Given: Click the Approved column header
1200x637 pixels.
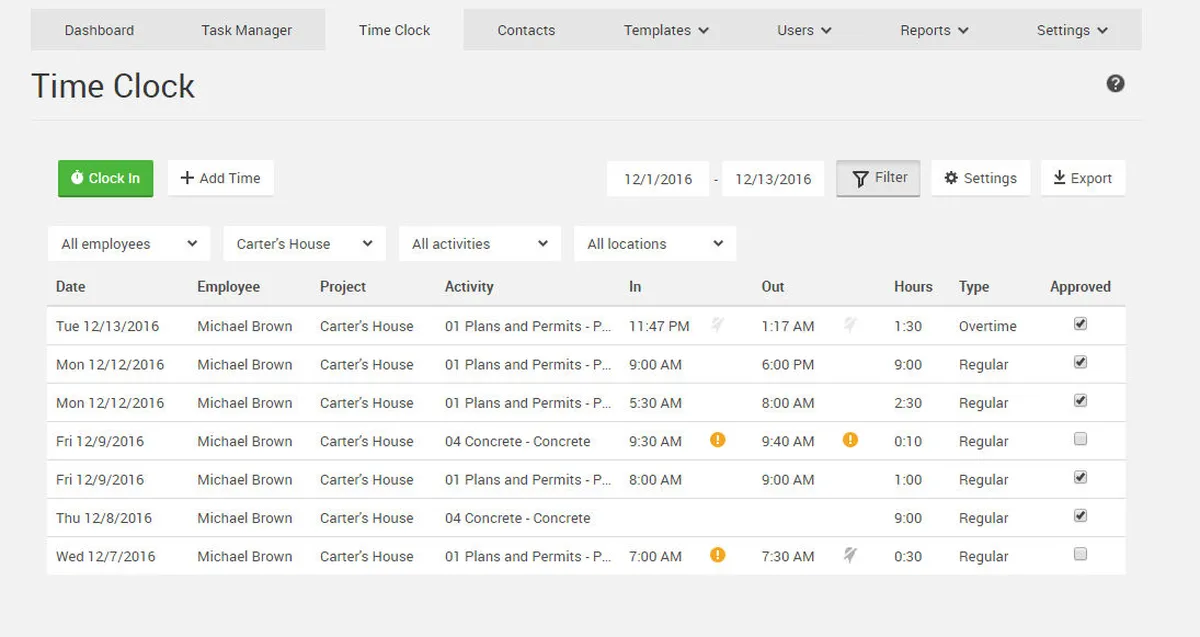Looking at the screenshot, I should pyautogui.click(x=1080, y=286).
